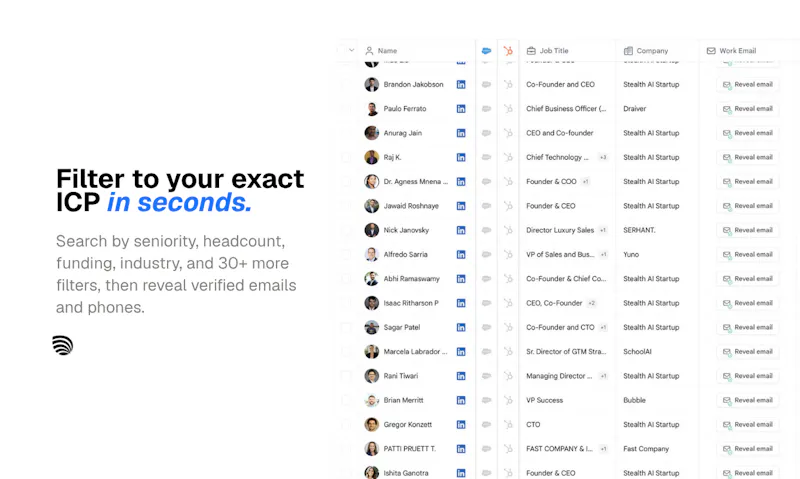
Task: Tick the checkbox for Alfredo Sarria row
Action: tap(346, 255)
